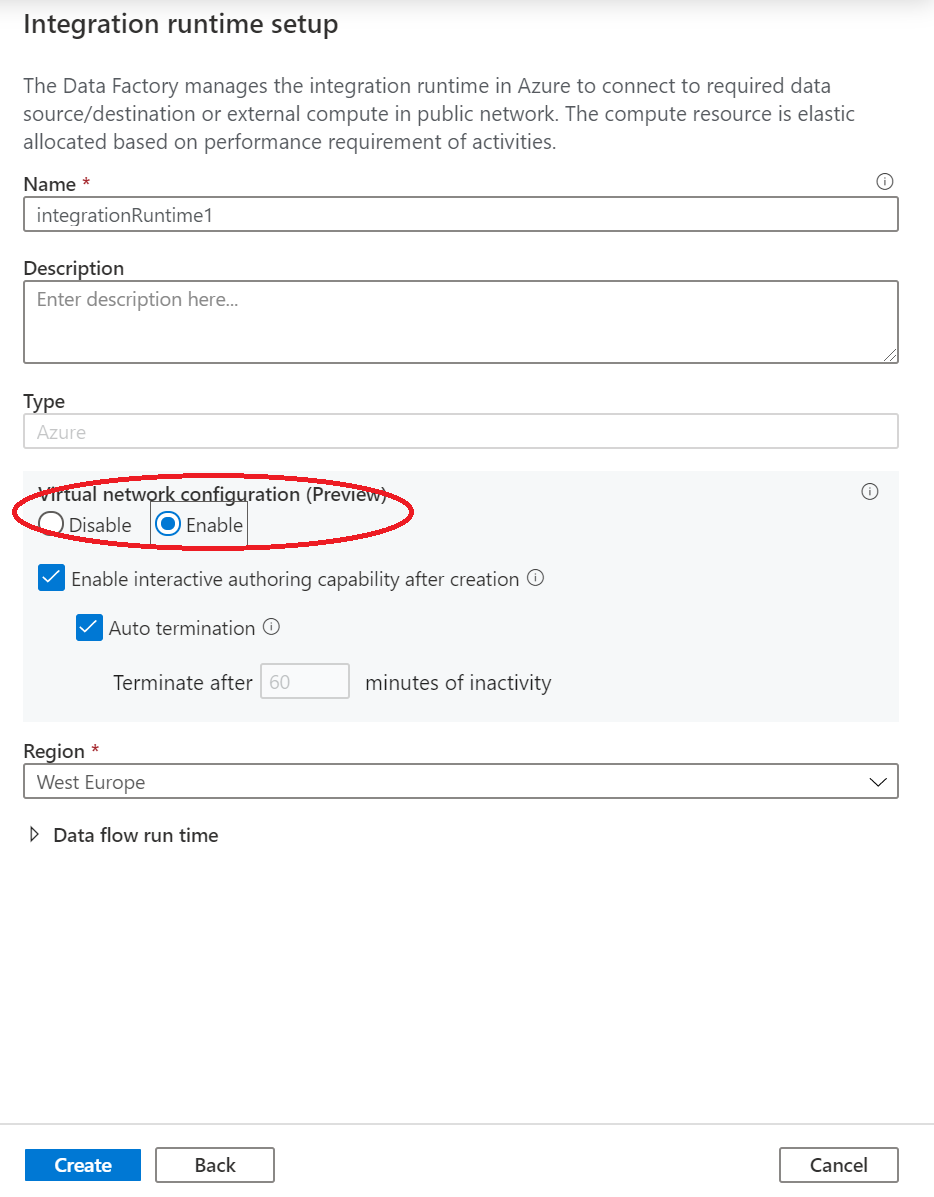934x1197 pixels.
Task: Click the description box resize handle
Action: point(890,355)
